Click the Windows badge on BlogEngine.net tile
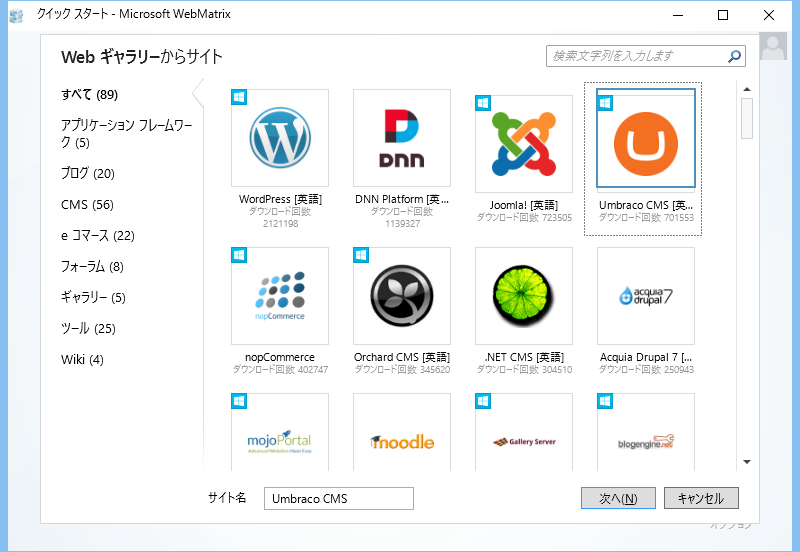 (605, 401)
